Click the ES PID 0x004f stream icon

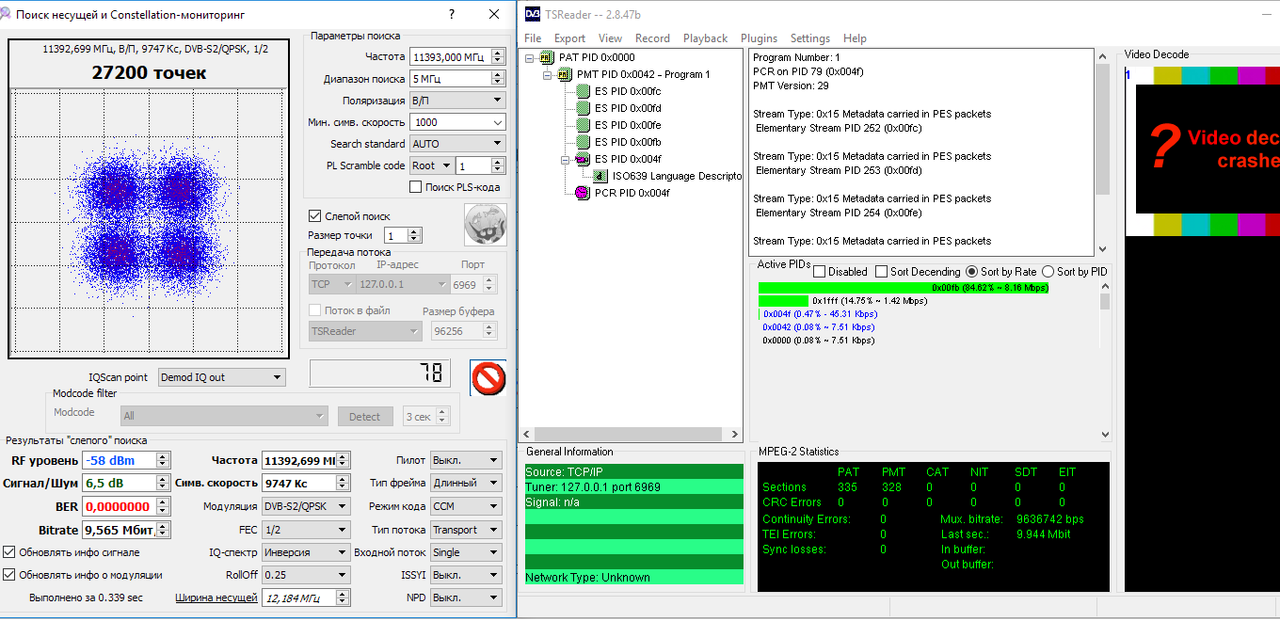point(583,159)
